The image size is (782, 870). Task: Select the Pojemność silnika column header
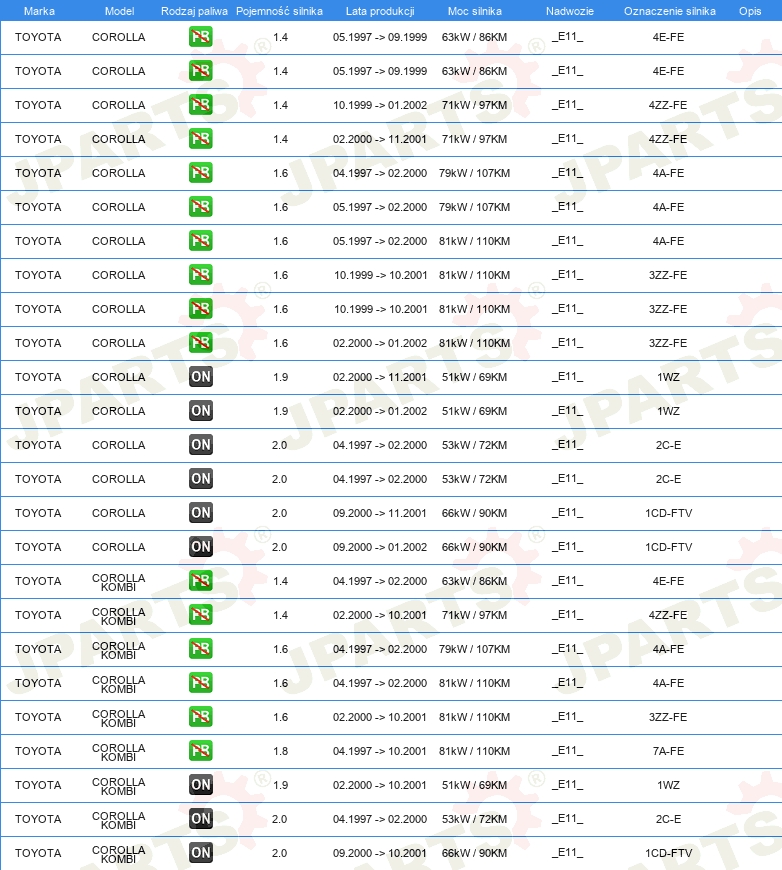pyautogui.click(x=279, y=11)
